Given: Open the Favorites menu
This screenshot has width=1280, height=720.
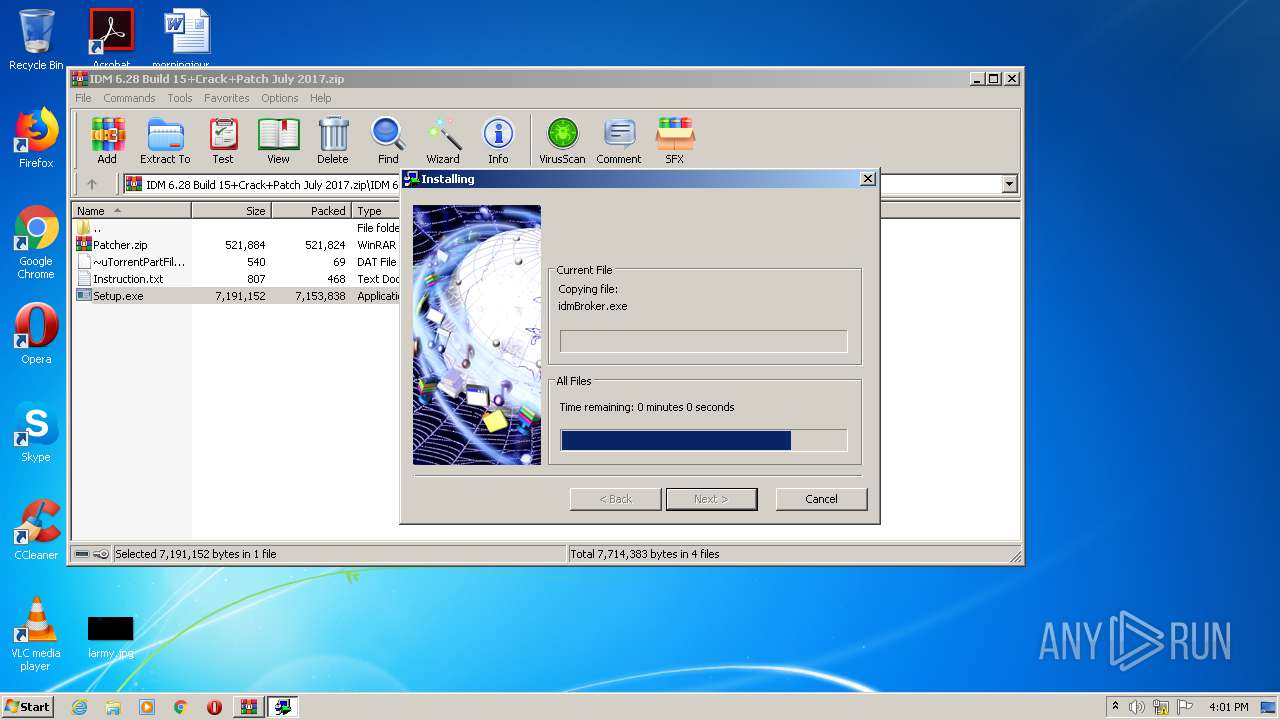Looking at the screenshot, I should (x=227, y=98).
